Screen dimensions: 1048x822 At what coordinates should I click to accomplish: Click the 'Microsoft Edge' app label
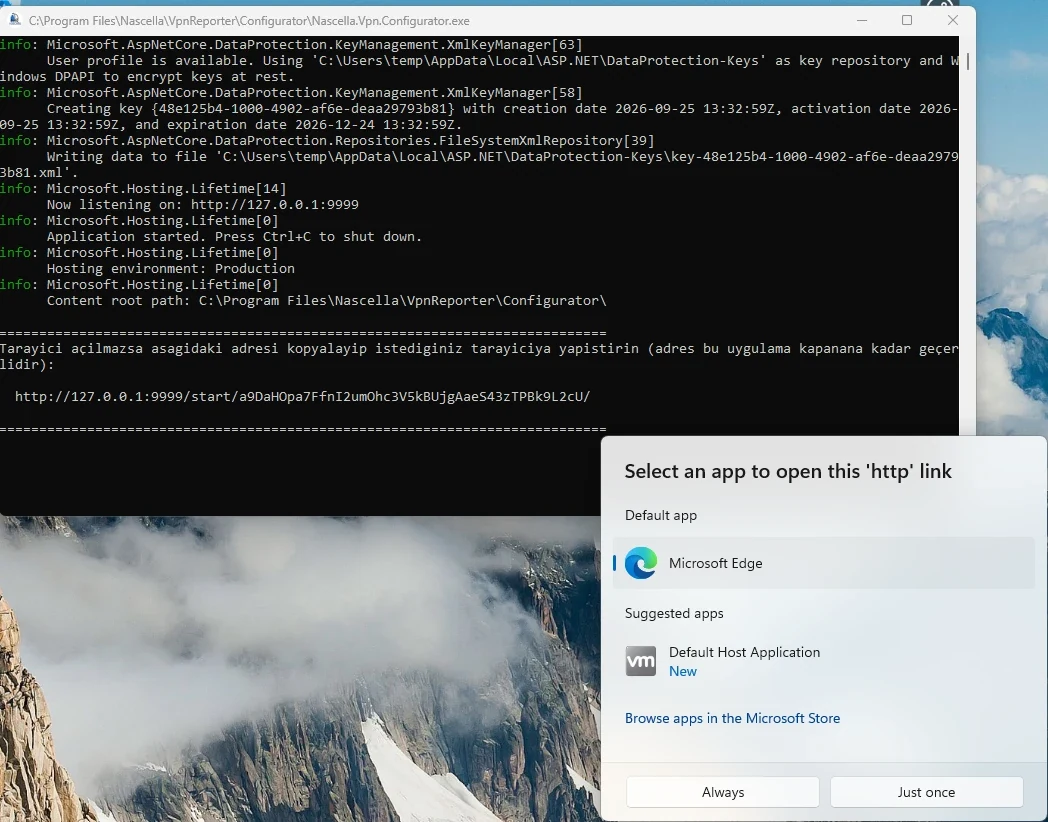point(715,563)
